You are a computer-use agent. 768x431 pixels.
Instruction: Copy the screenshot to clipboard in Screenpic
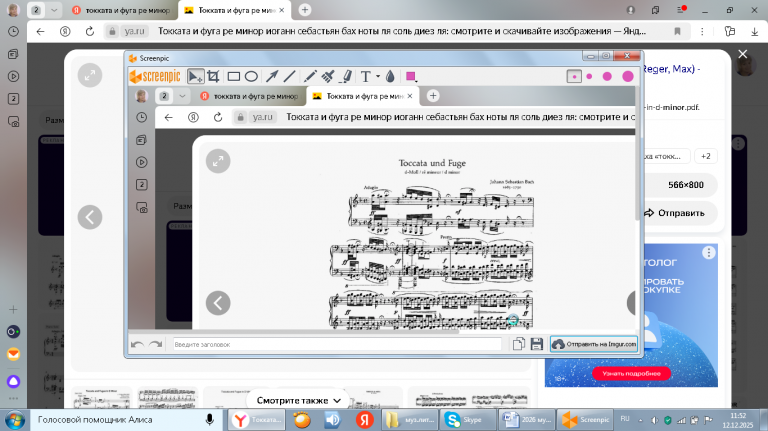(519, 344)
